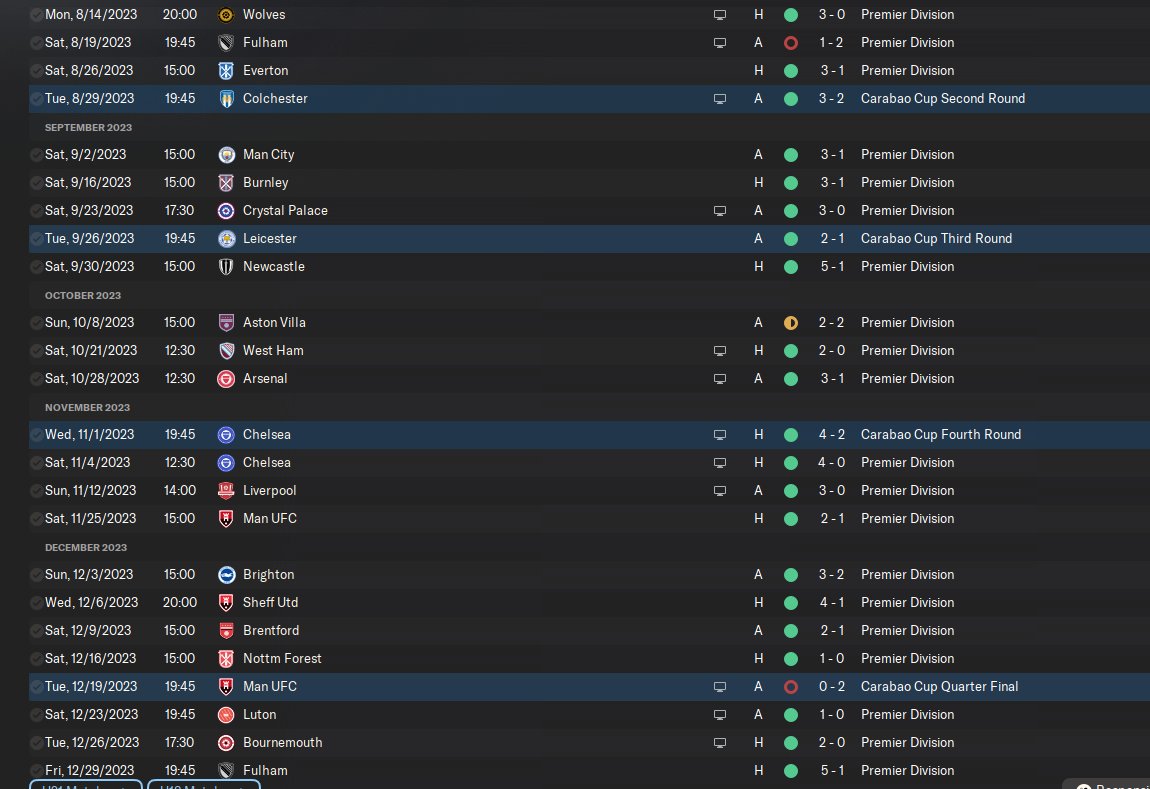The image size is (1150, 789).
Task: Click the Leicester club badge icon
Action: 226,239
